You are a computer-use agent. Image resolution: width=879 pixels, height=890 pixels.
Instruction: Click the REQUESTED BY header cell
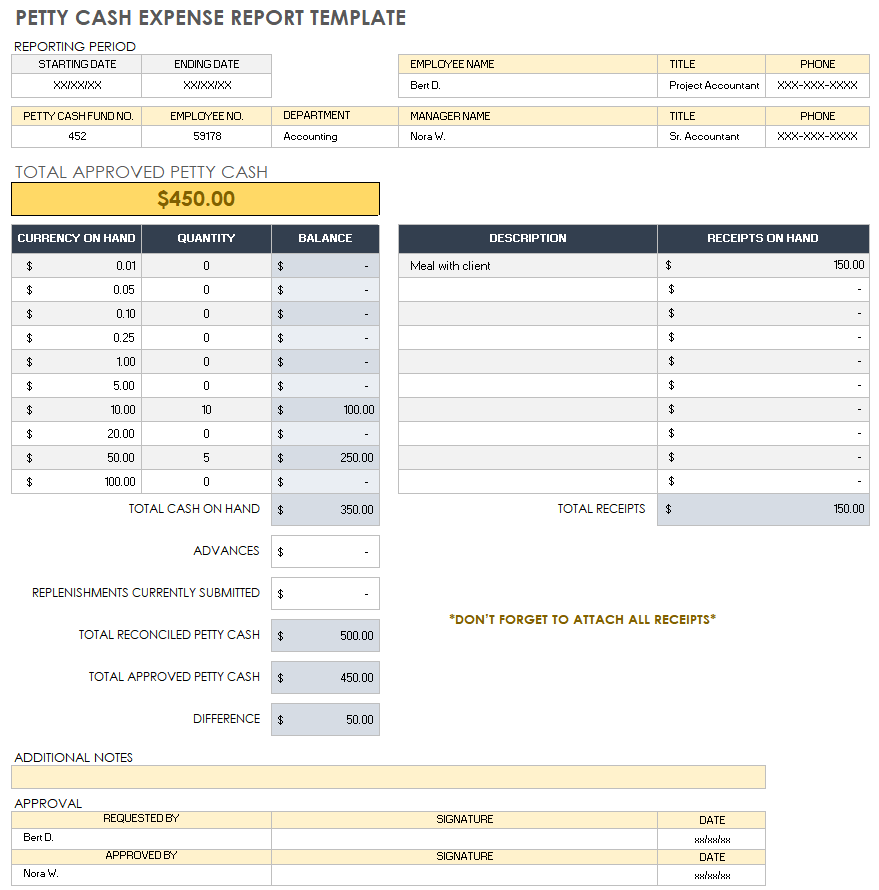click(141, 819)
